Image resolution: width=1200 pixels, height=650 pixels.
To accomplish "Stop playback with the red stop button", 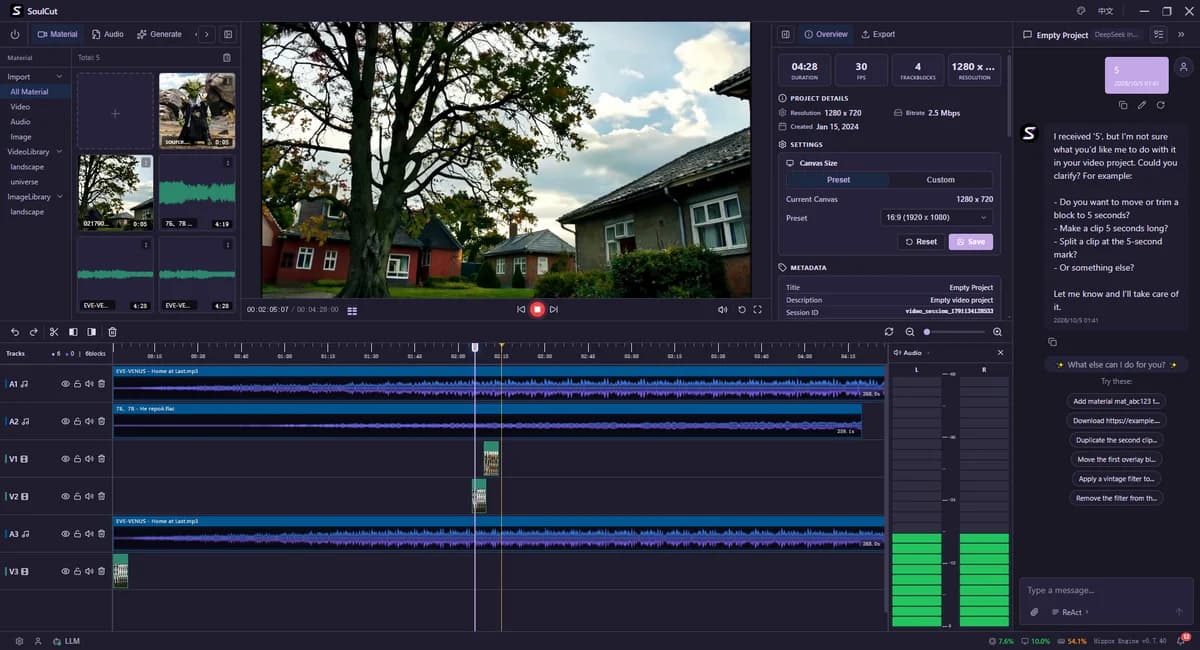I will 537,310.
